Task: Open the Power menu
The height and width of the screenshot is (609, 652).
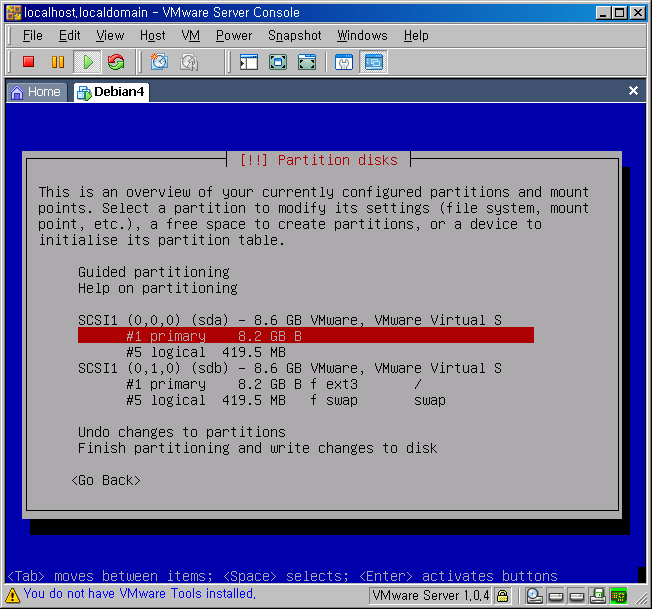Action: [234, 35]
